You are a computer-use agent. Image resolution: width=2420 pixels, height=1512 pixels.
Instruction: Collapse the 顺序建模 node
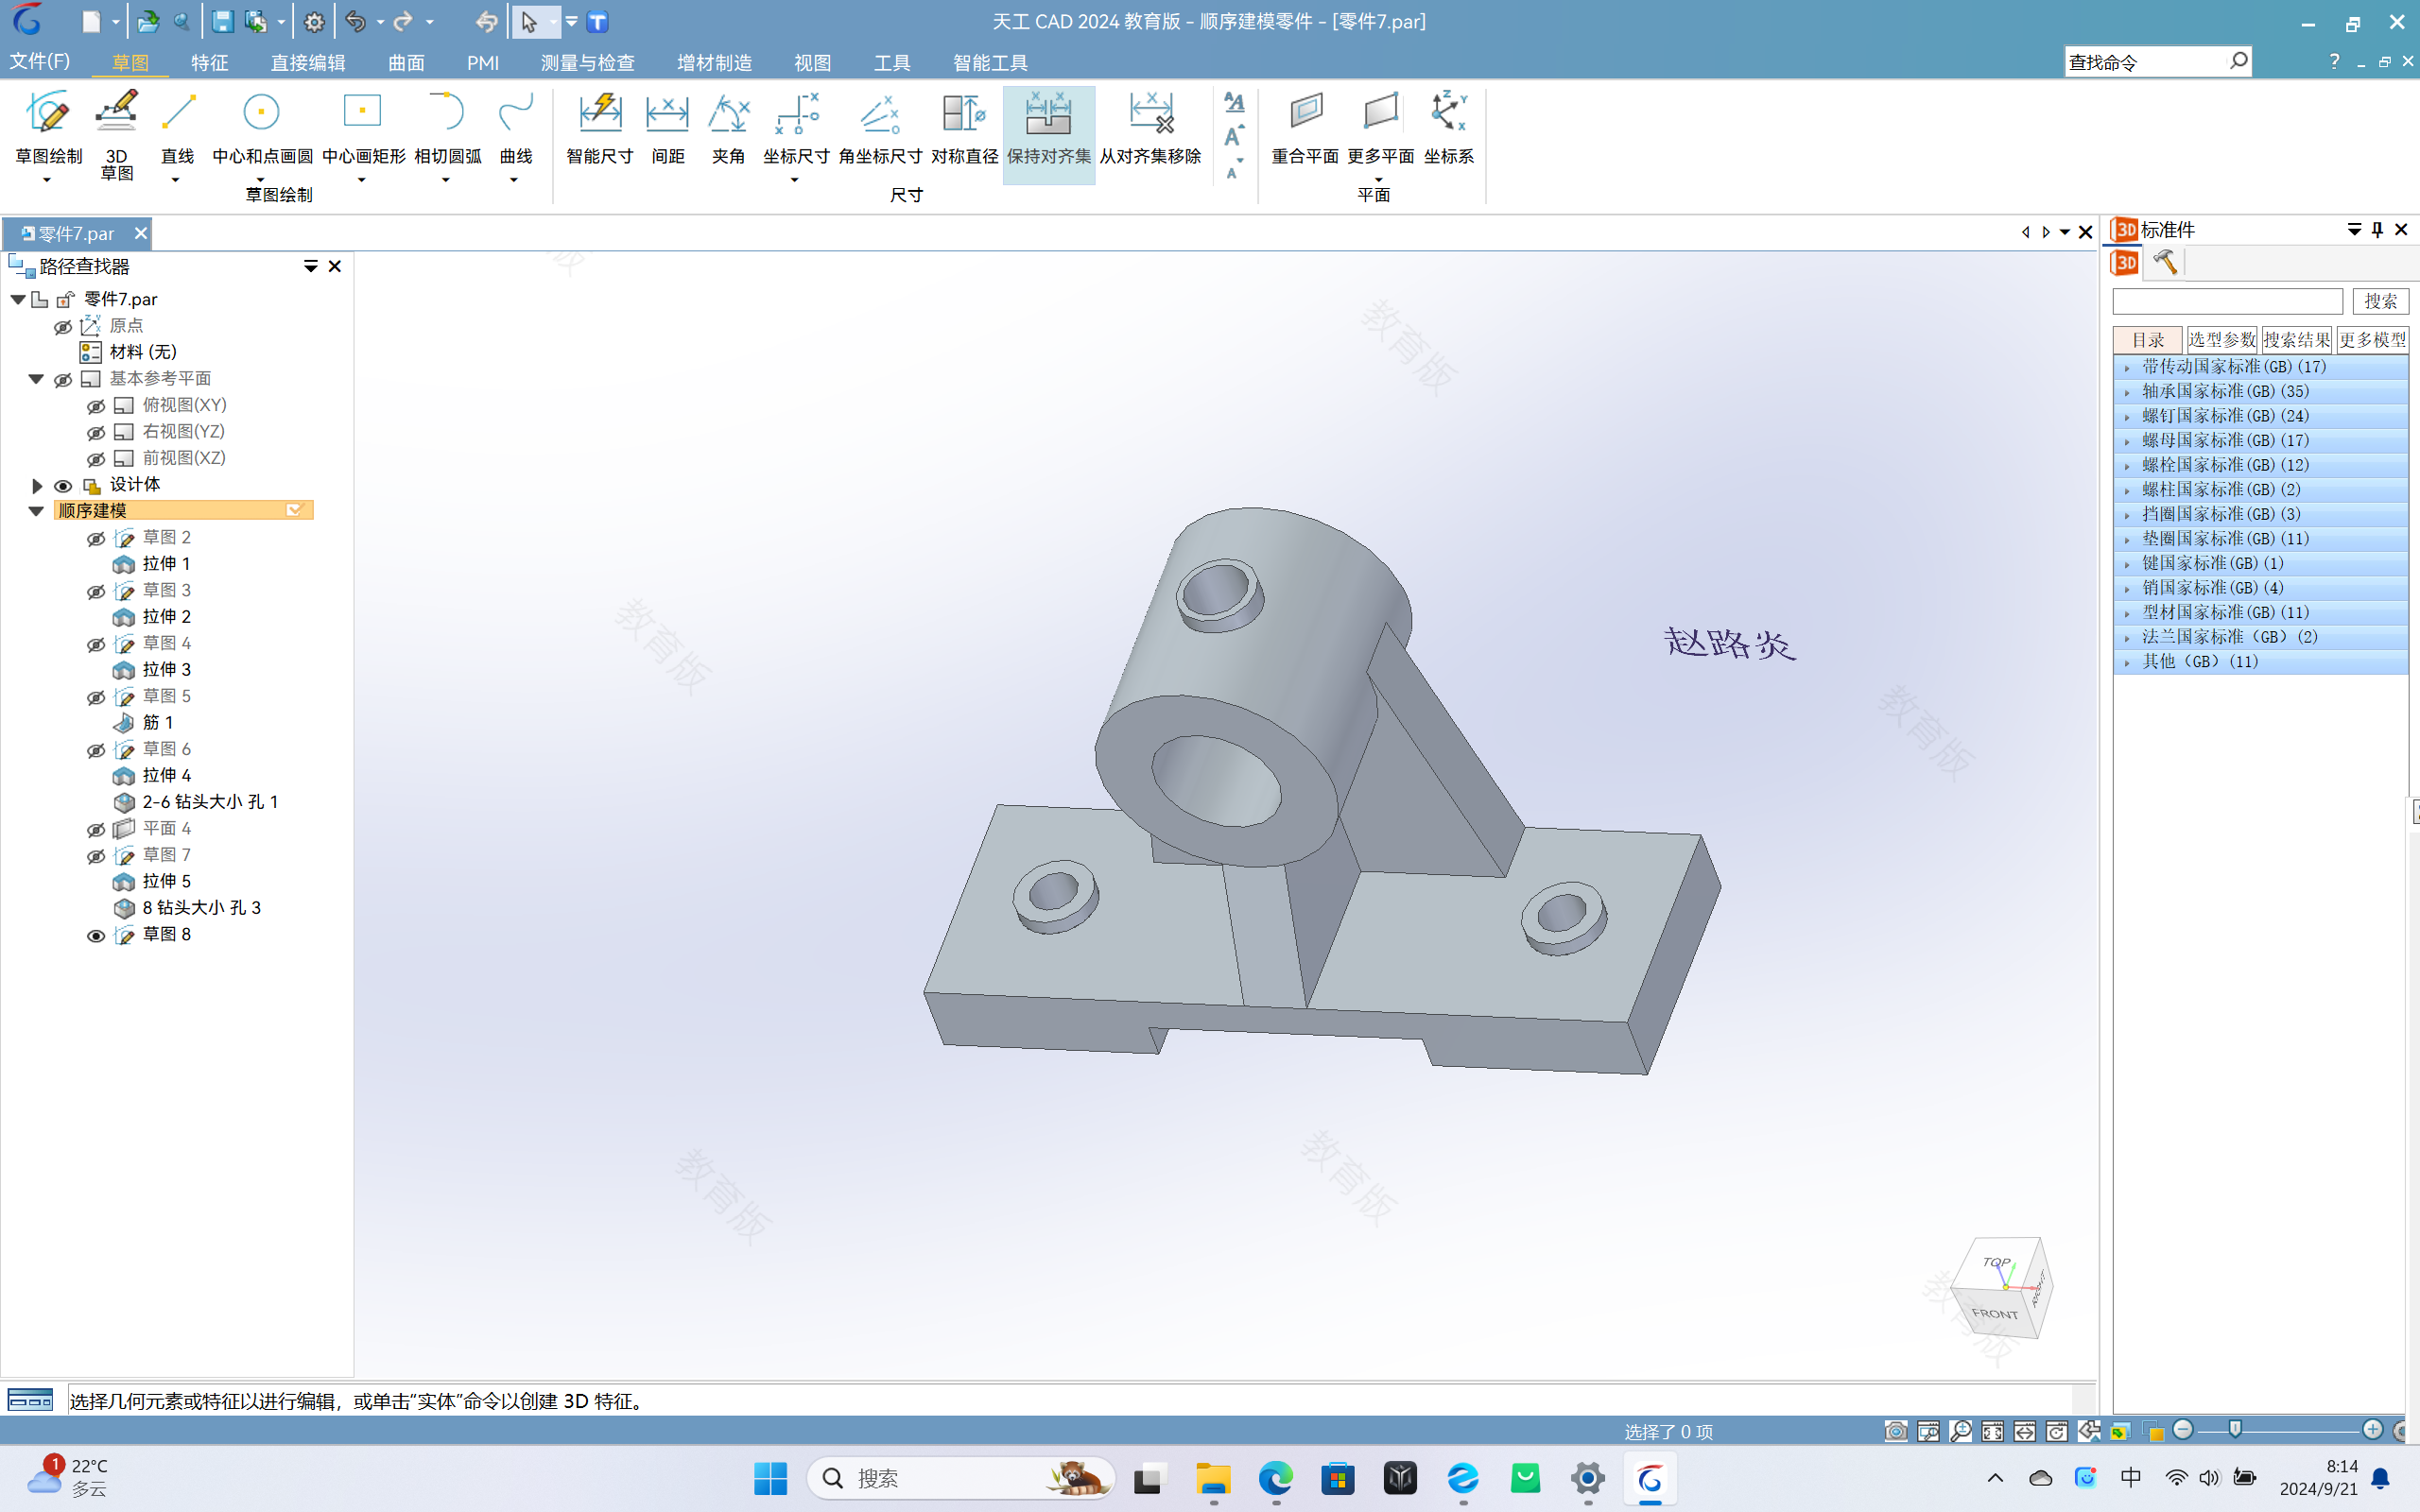coord(36,511)
